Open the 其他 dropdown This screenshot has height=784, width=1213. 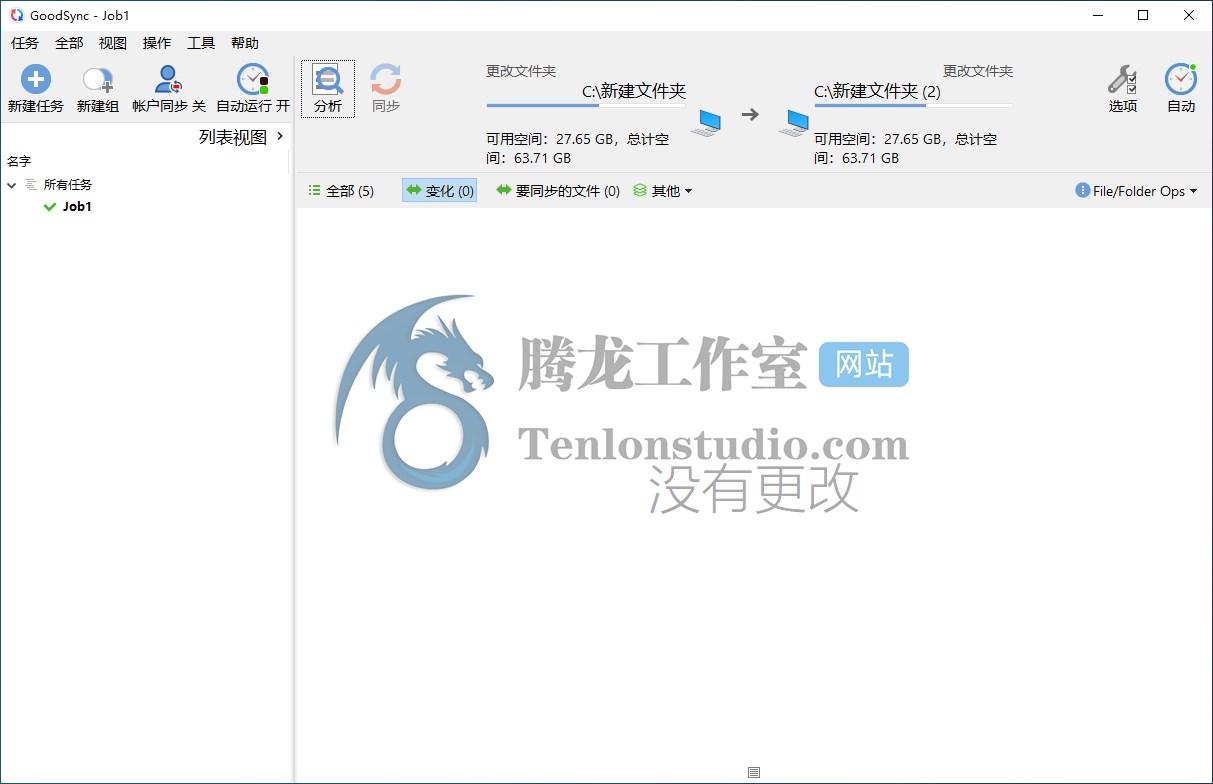[663, 191]
